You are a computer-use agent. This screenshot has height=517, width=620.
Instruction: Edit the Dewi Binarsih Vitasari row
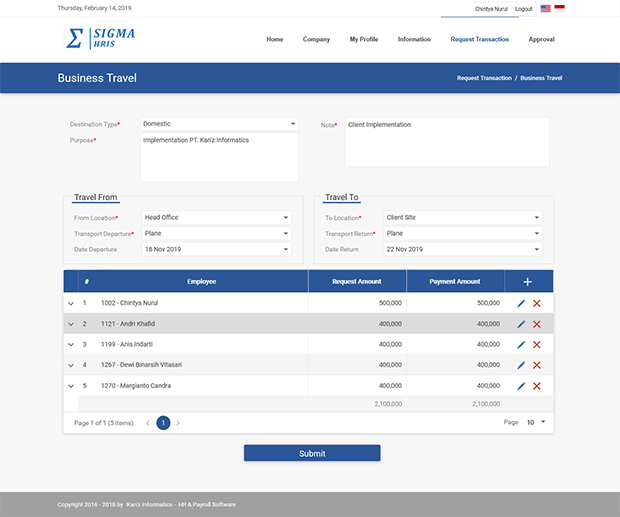(521, 365)
